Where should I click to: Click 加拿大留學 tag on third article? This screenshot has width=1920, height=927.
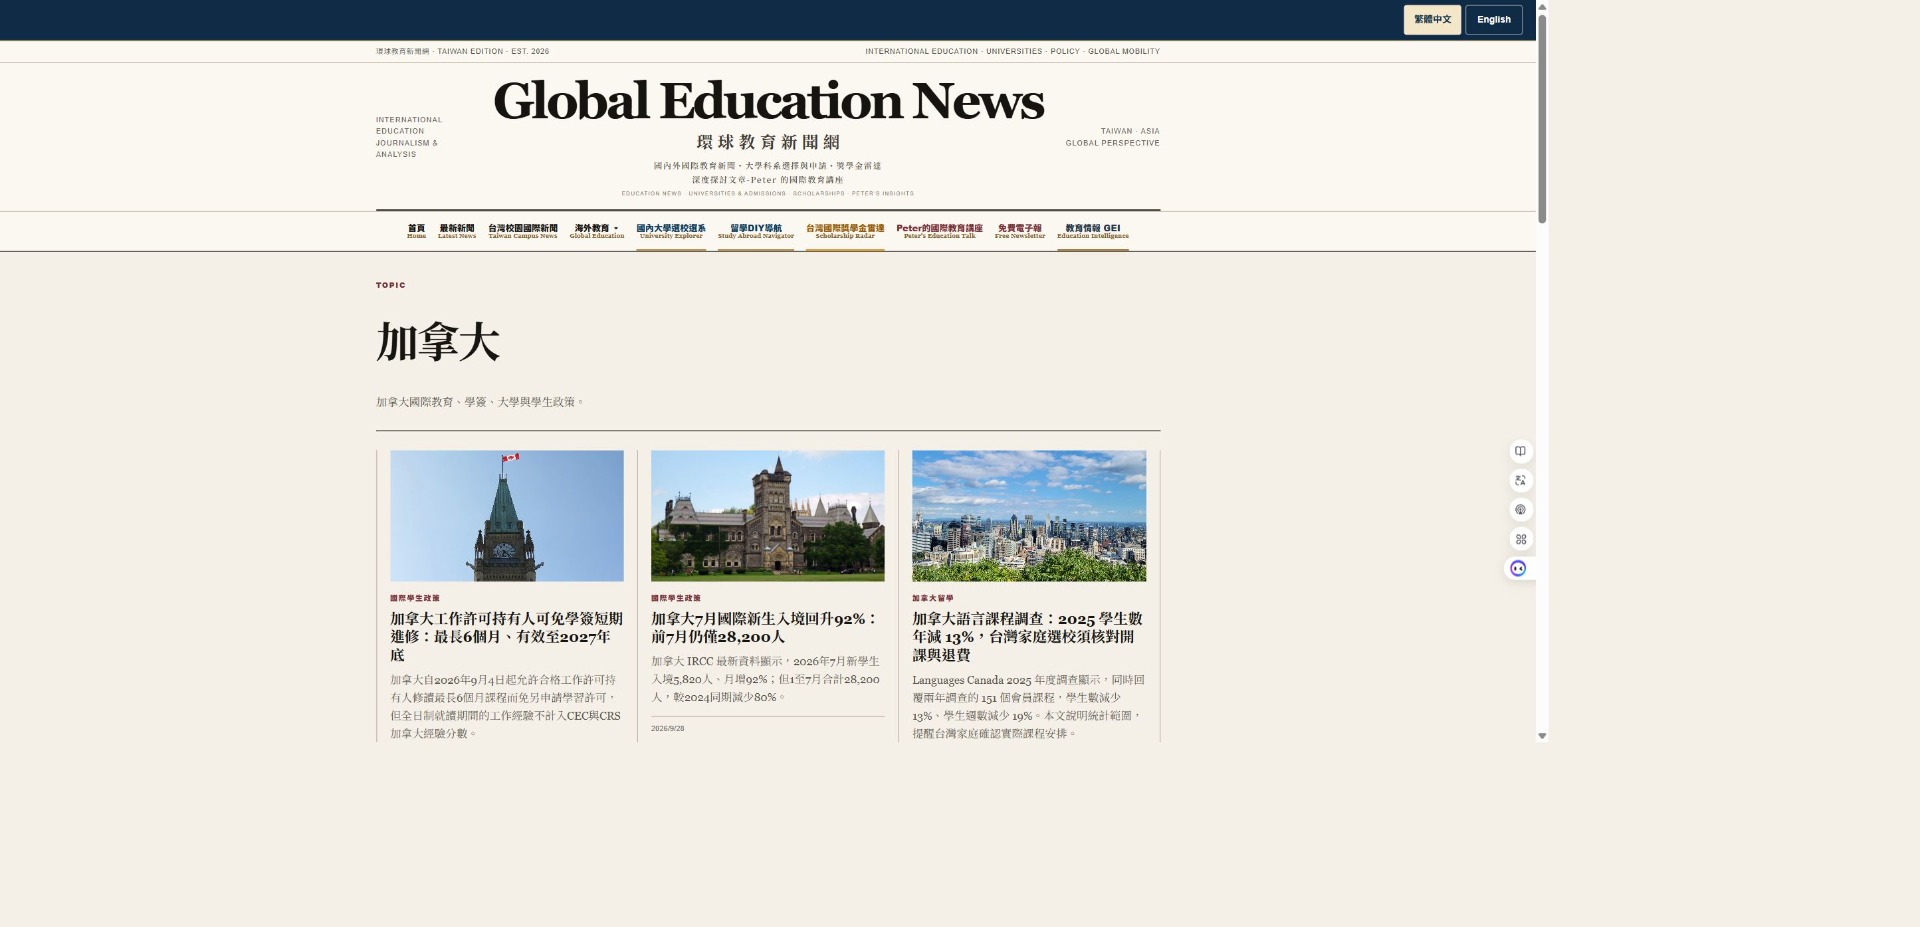[933, 598]
